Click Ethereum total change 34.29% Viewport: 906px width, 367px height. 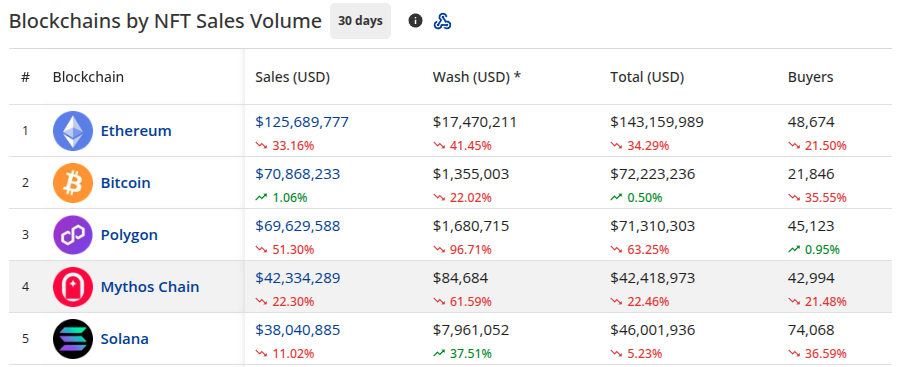pyautogui.click(x=640, y=146)
